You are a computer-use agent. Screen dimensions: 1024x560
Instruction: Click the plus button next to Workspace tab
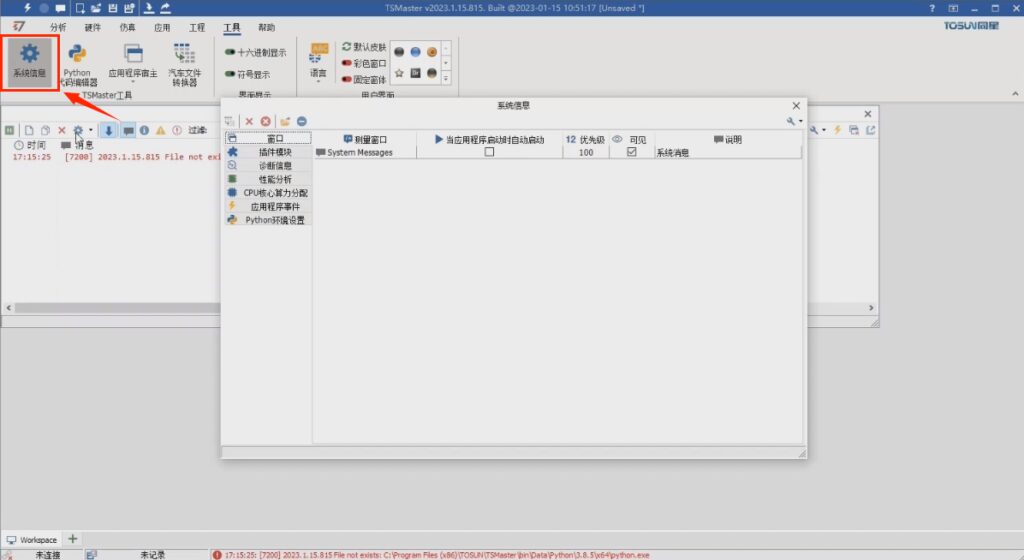click(73, 540)
